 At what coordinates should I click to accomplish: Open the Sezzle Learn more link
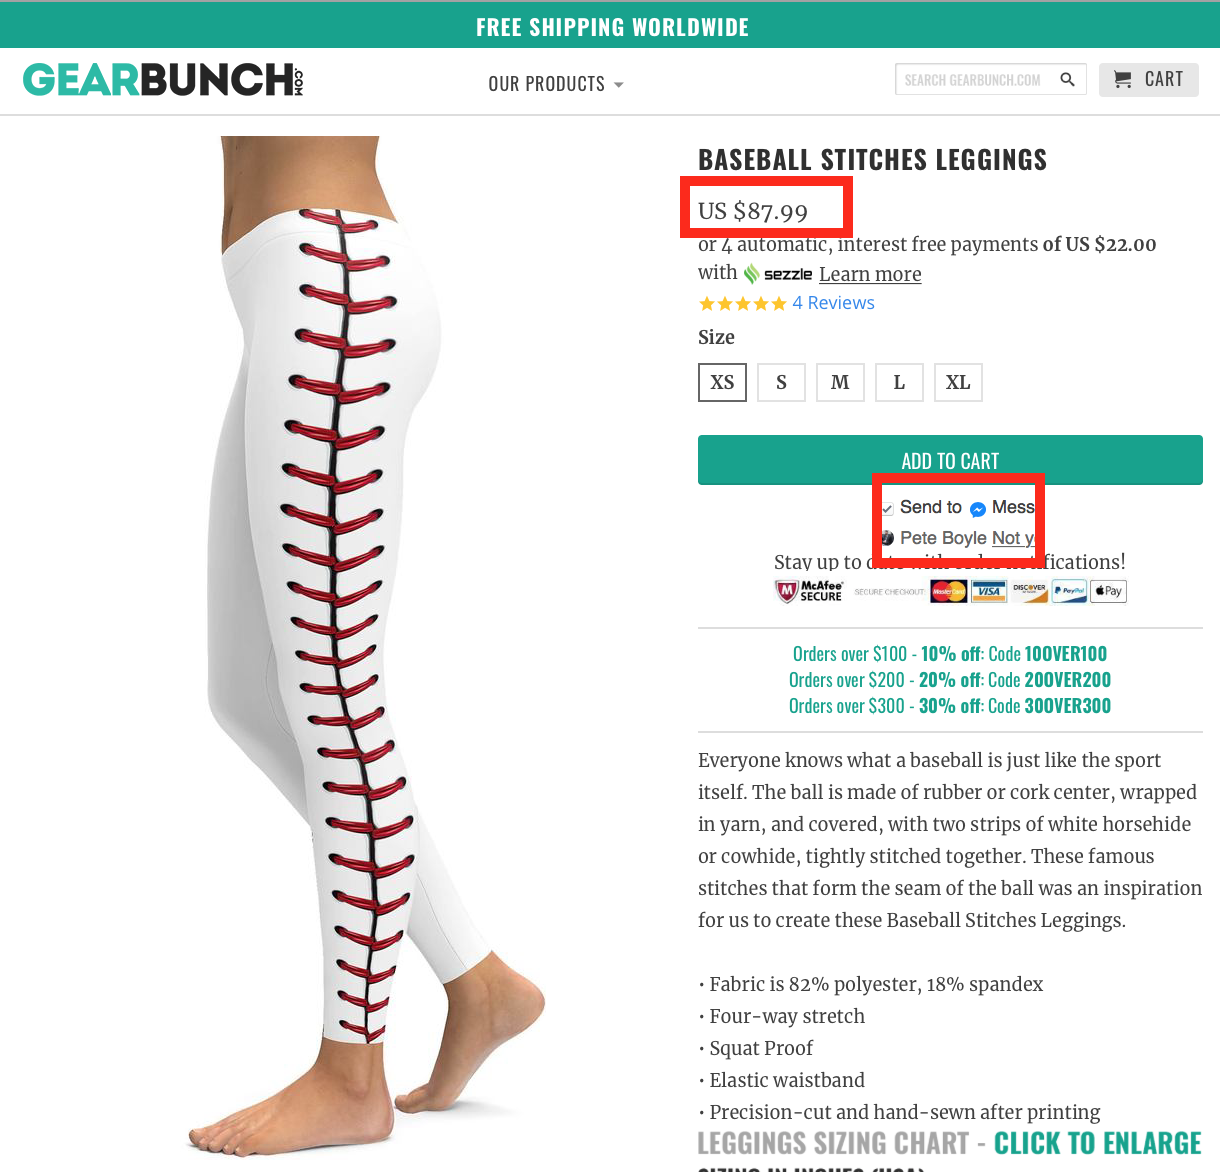click(870, 274)
